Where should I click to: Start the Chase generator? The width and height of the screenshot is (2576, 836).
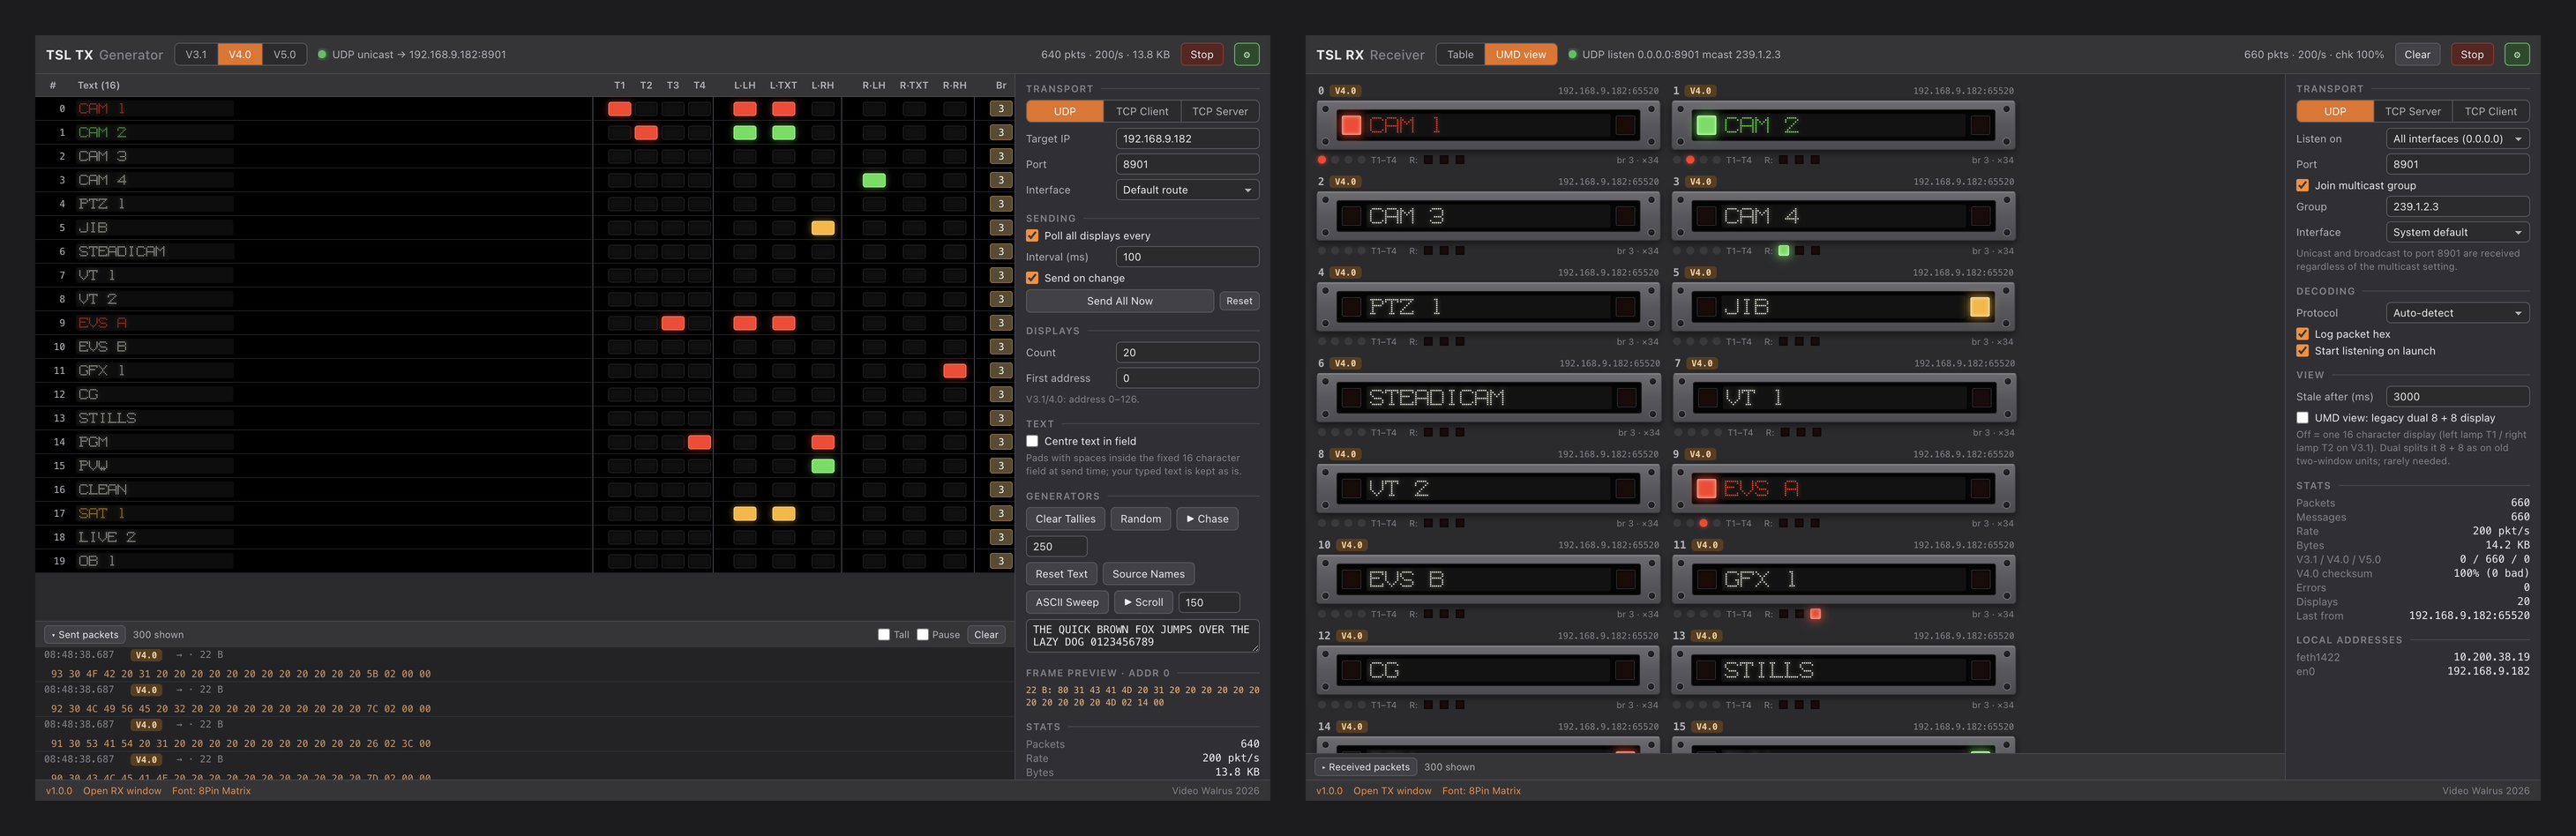point(1207,519)
